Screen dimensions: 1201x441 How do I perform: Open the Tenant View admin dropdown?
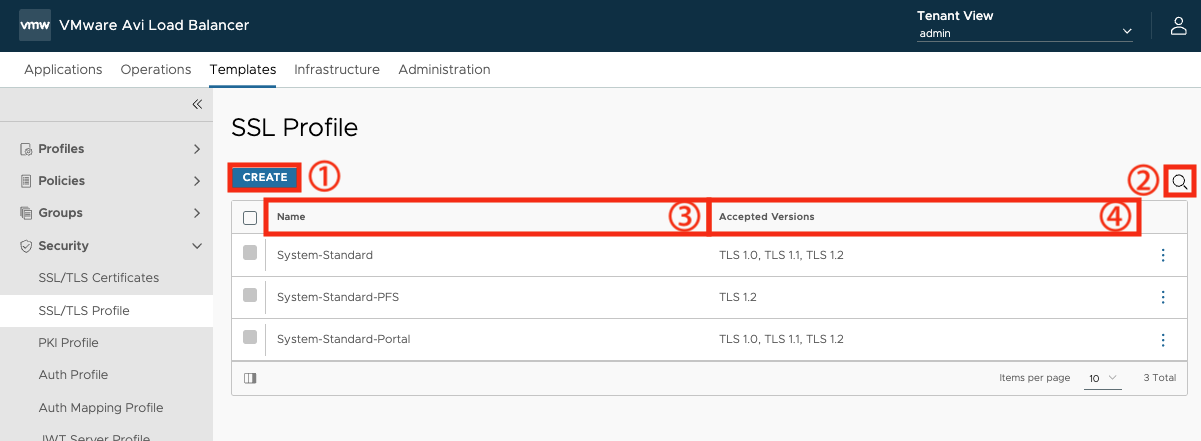pyautogui.click(x=1025, y=32)
